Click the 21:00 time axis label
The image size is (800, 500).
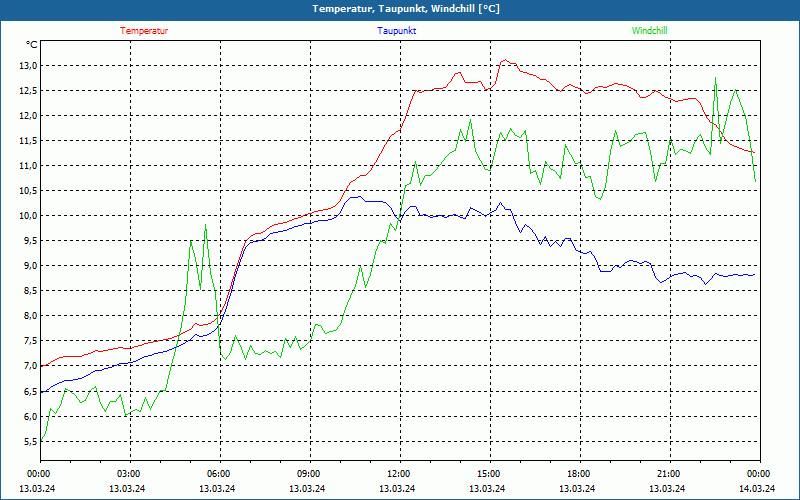(x=670, y=474)
